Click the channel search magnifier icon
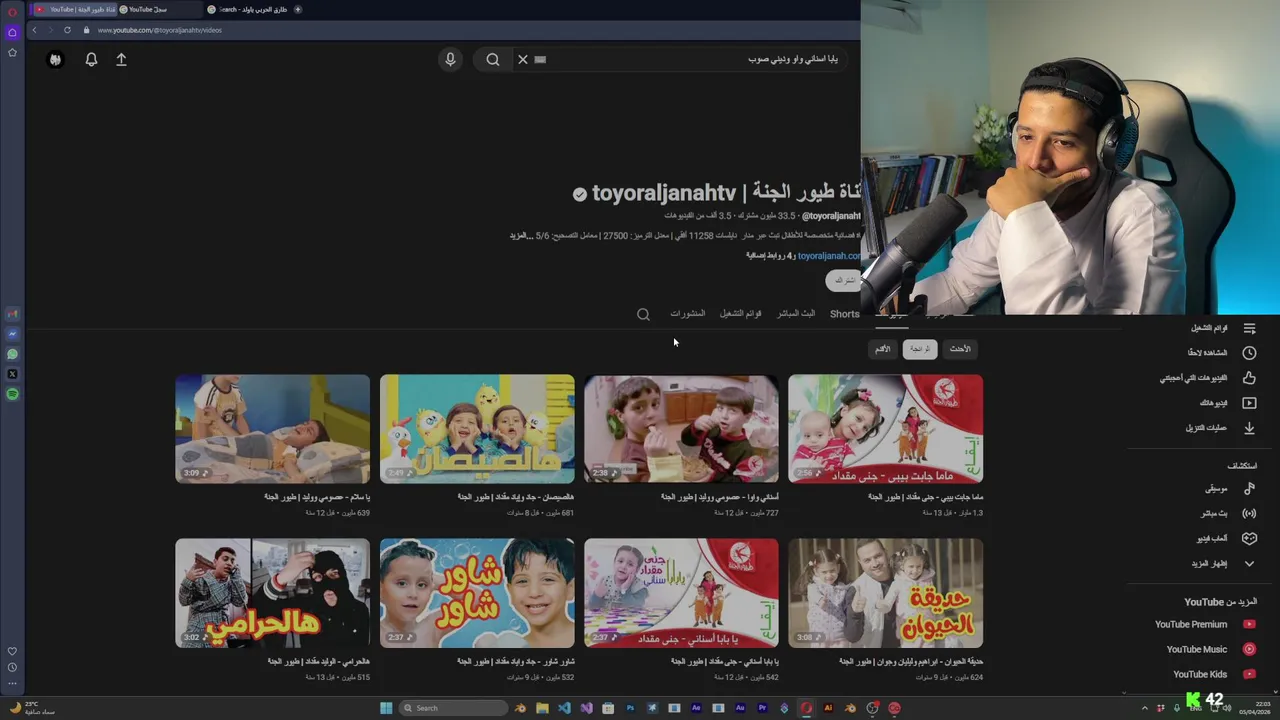Viewport: 1280px width, 720px height. pos(643,314)
